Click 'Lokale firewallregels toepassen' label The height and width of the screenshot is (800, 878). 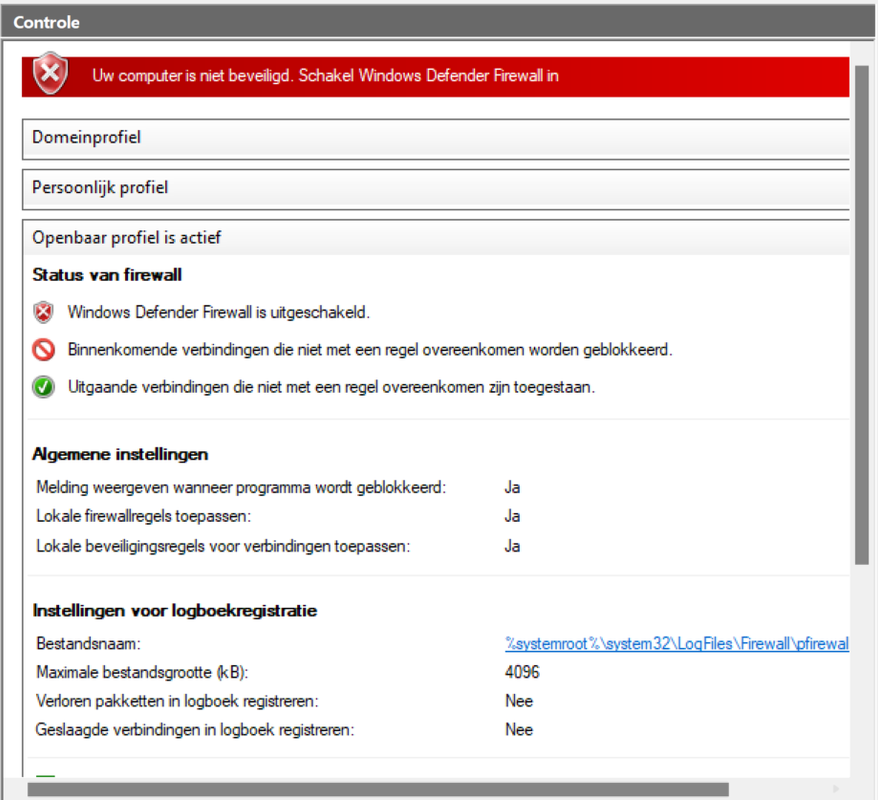(143, 516)
